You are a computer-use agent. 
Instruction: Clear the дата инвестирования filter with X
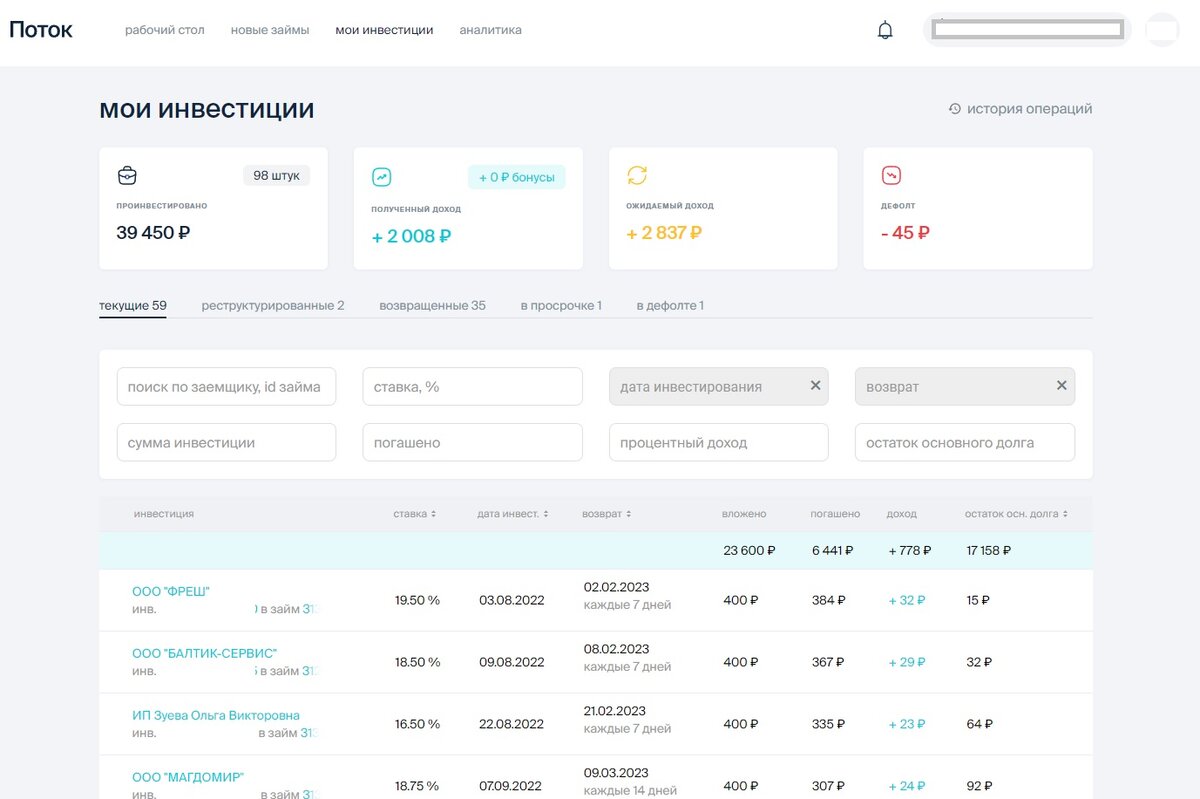[x=815, y=386]
